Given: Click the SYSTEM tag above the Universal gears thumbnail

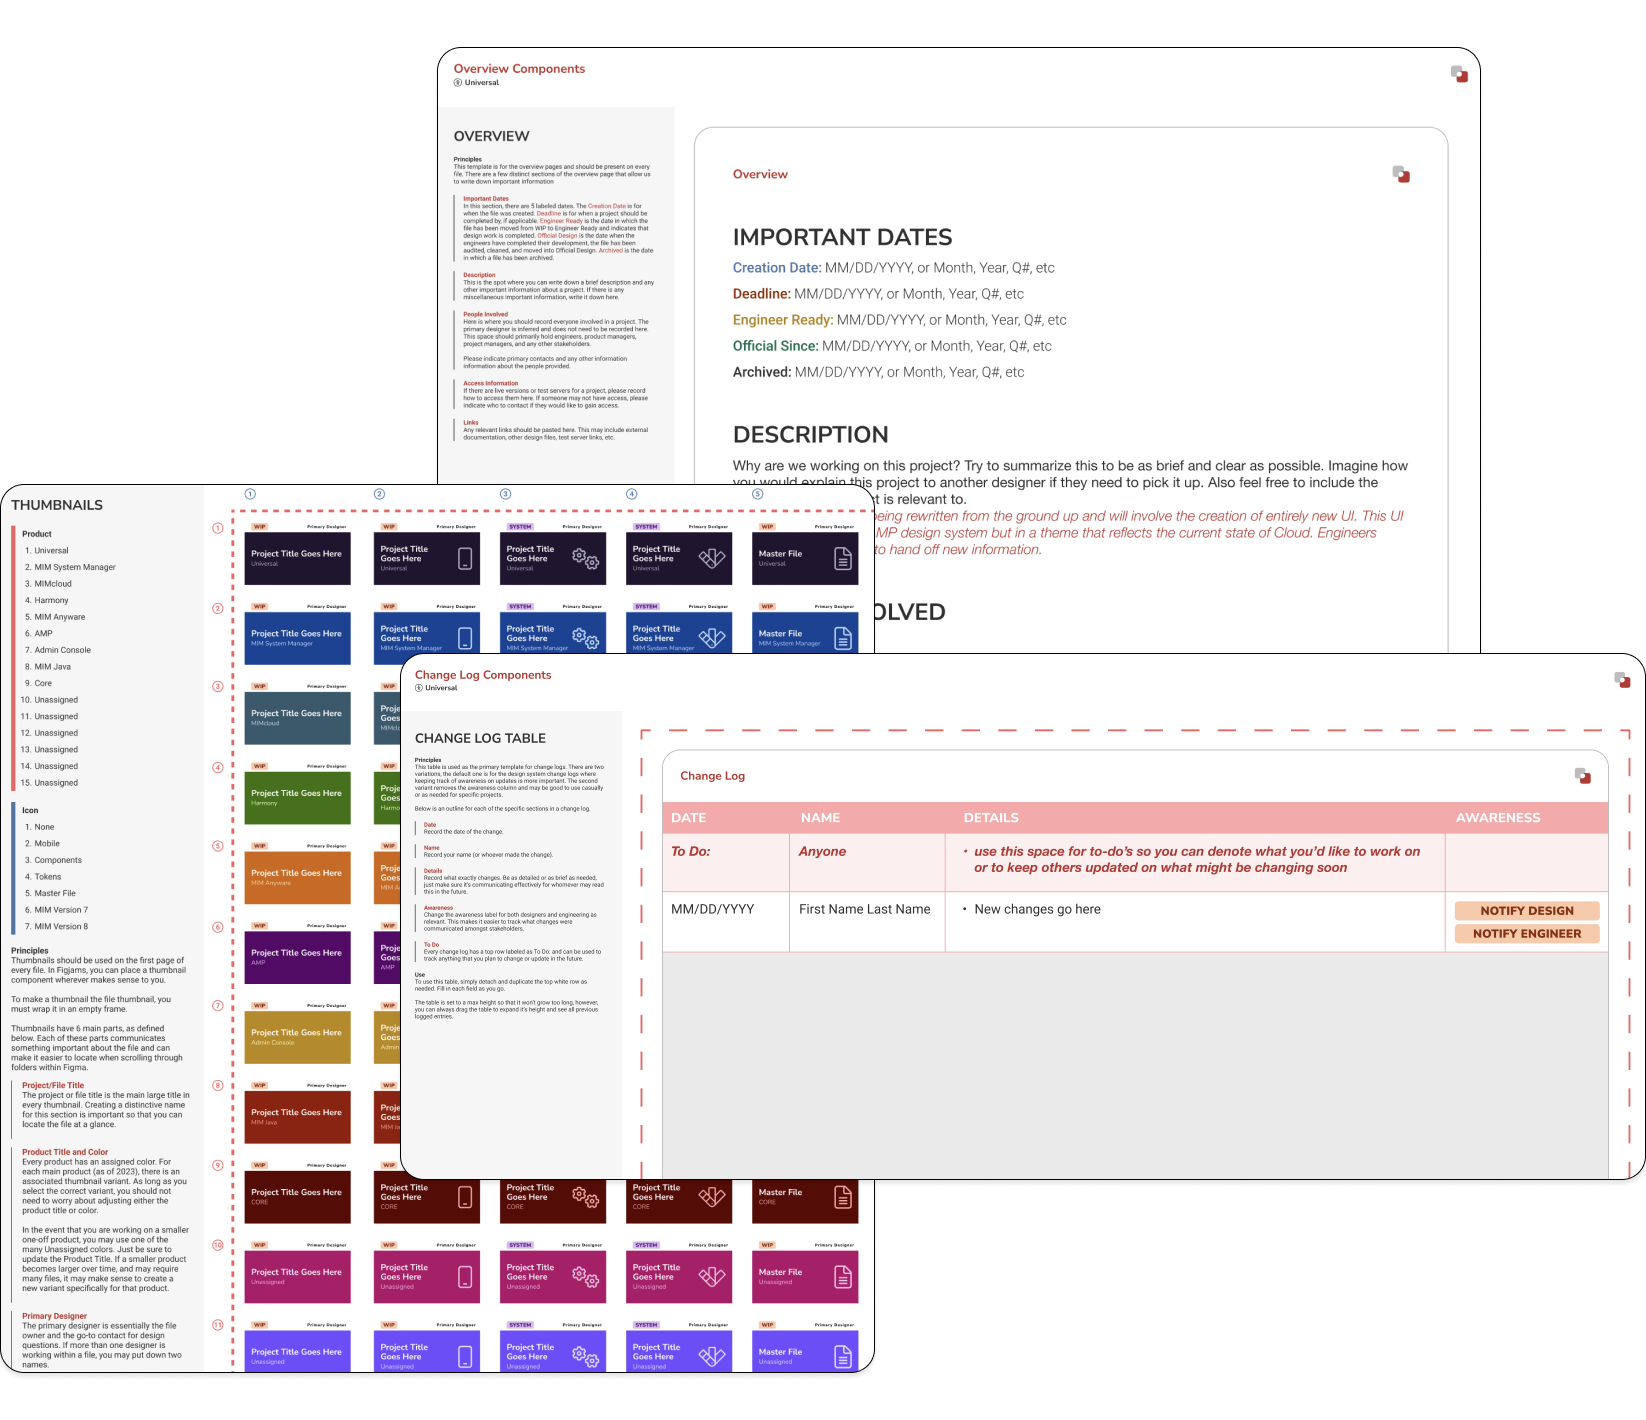Looking at the screenshot, I should 520,526.
